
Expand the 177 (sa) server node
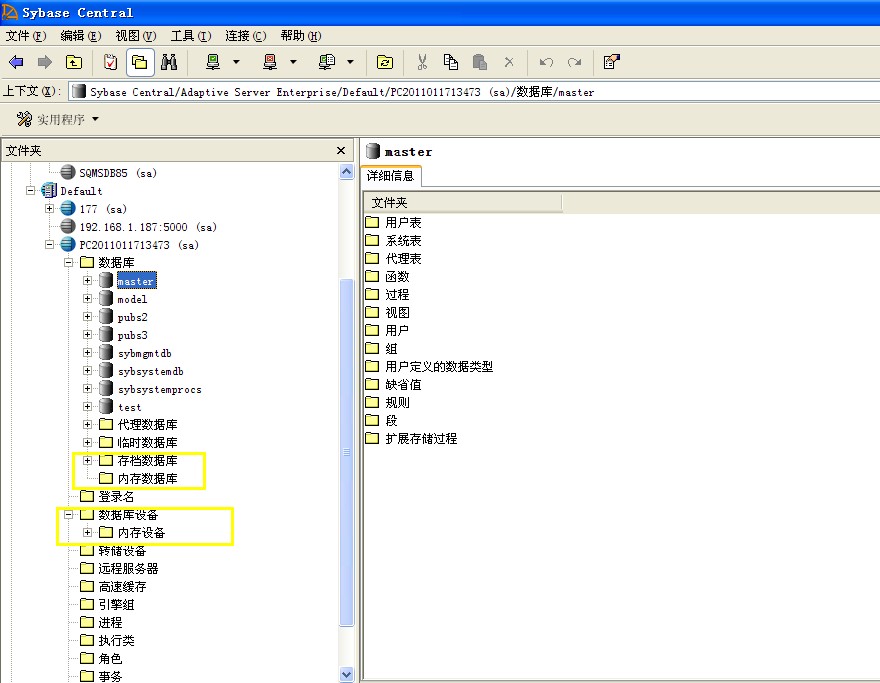(49, 209)
